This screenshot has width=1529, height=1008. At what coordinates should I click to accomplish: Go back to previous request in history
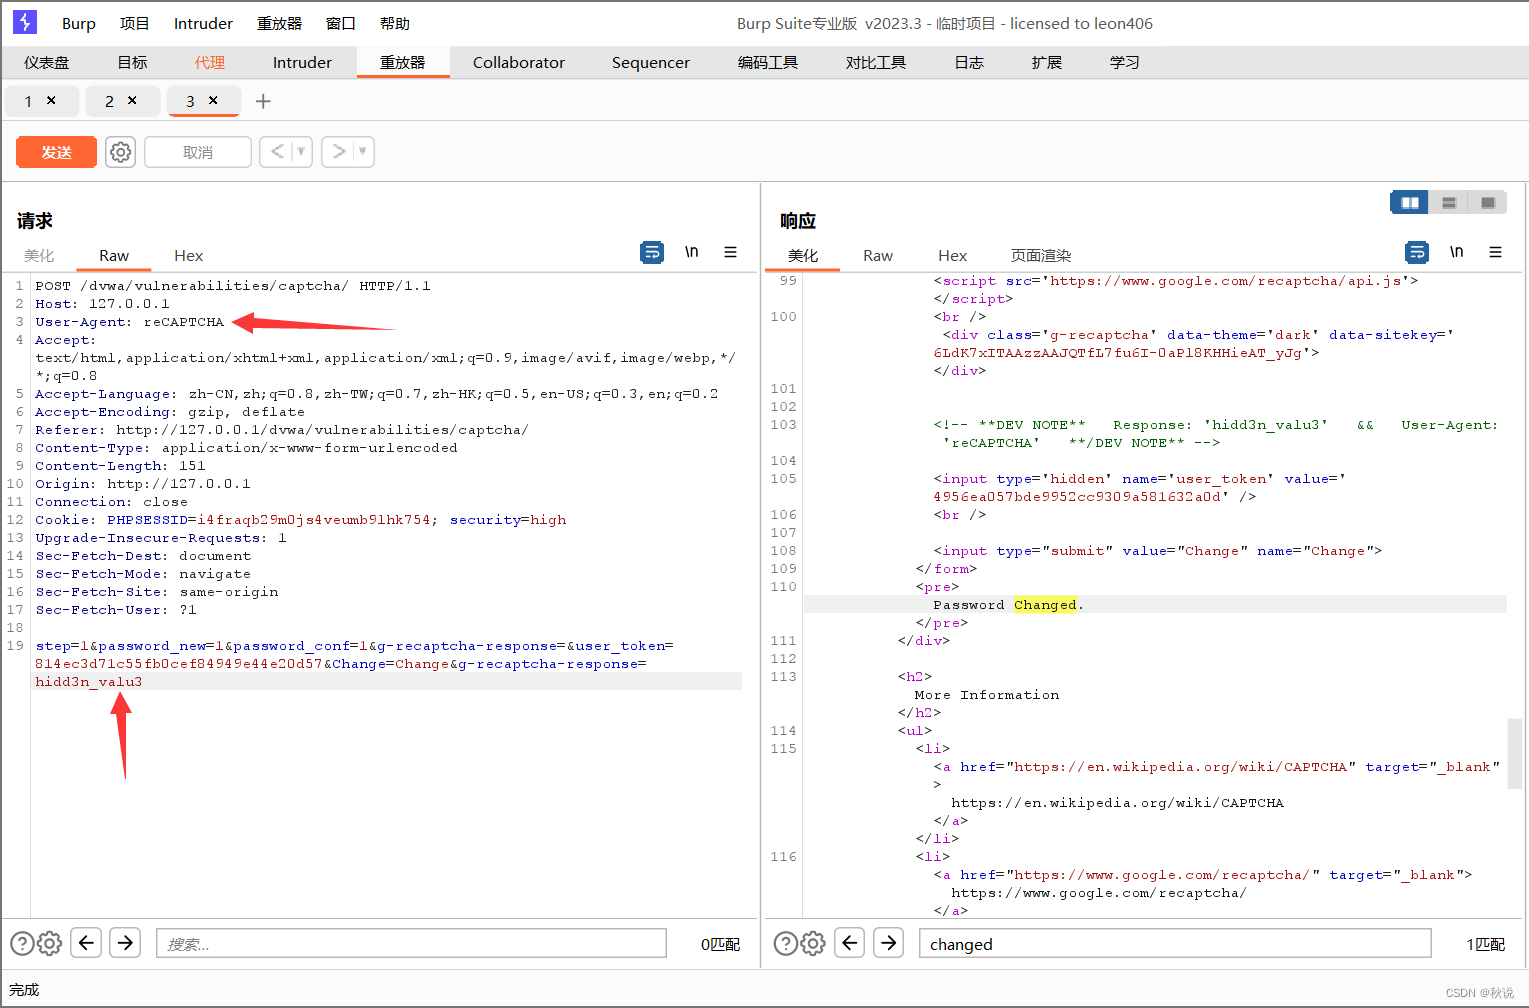pyautogui.click(x=277, y=152)
